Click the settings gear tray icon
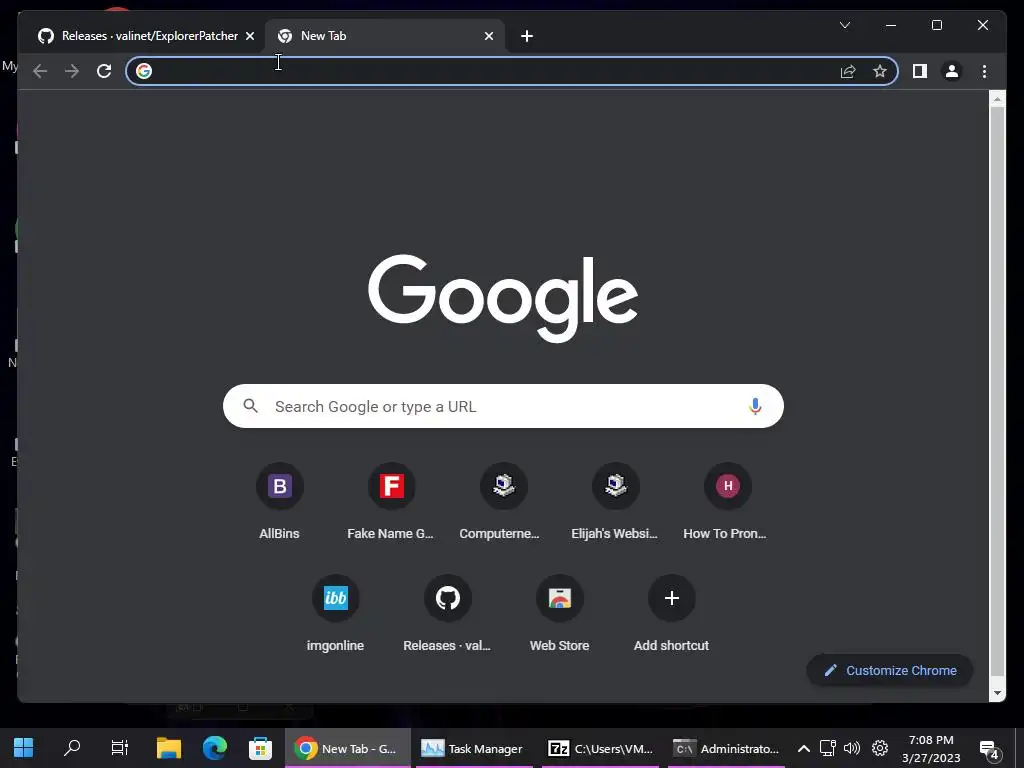 (x=880, y=748)
